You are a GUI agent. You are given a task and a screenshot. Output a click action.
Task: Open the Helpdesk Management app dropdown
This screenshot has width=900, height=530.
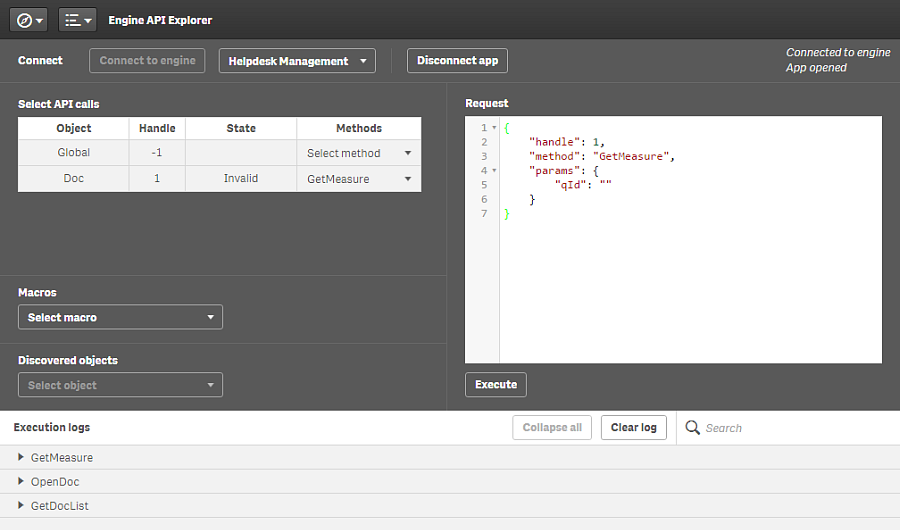coord(297,61)
